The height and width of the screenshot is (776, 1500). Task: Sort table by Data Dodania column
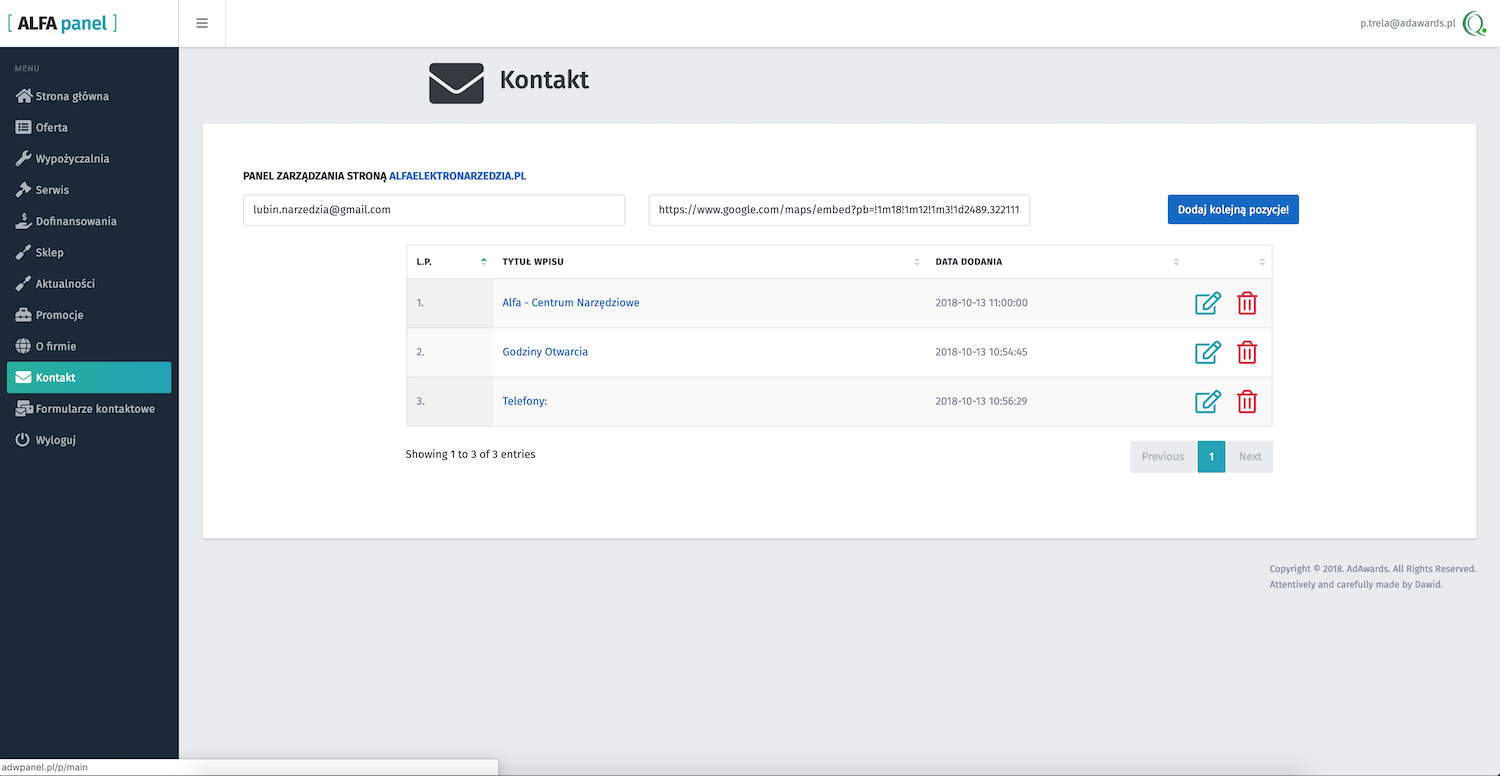1056,262
